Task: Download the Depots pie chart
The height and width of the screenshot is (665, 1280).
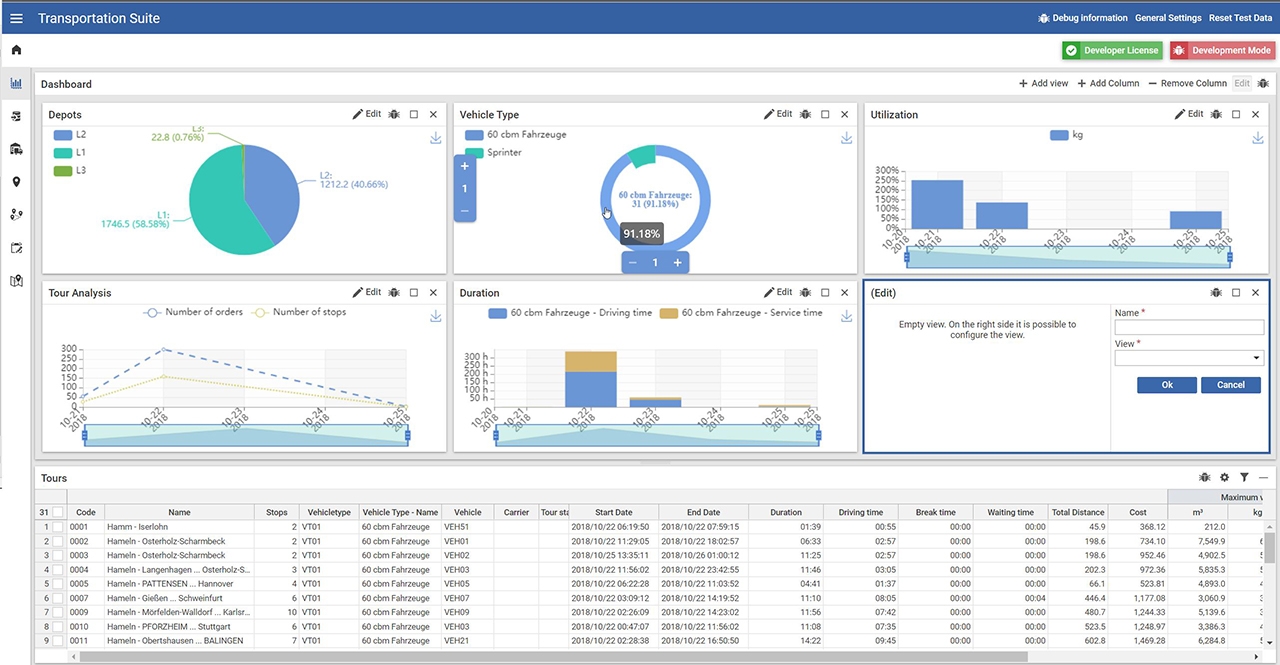Action: tap(436, 138)
